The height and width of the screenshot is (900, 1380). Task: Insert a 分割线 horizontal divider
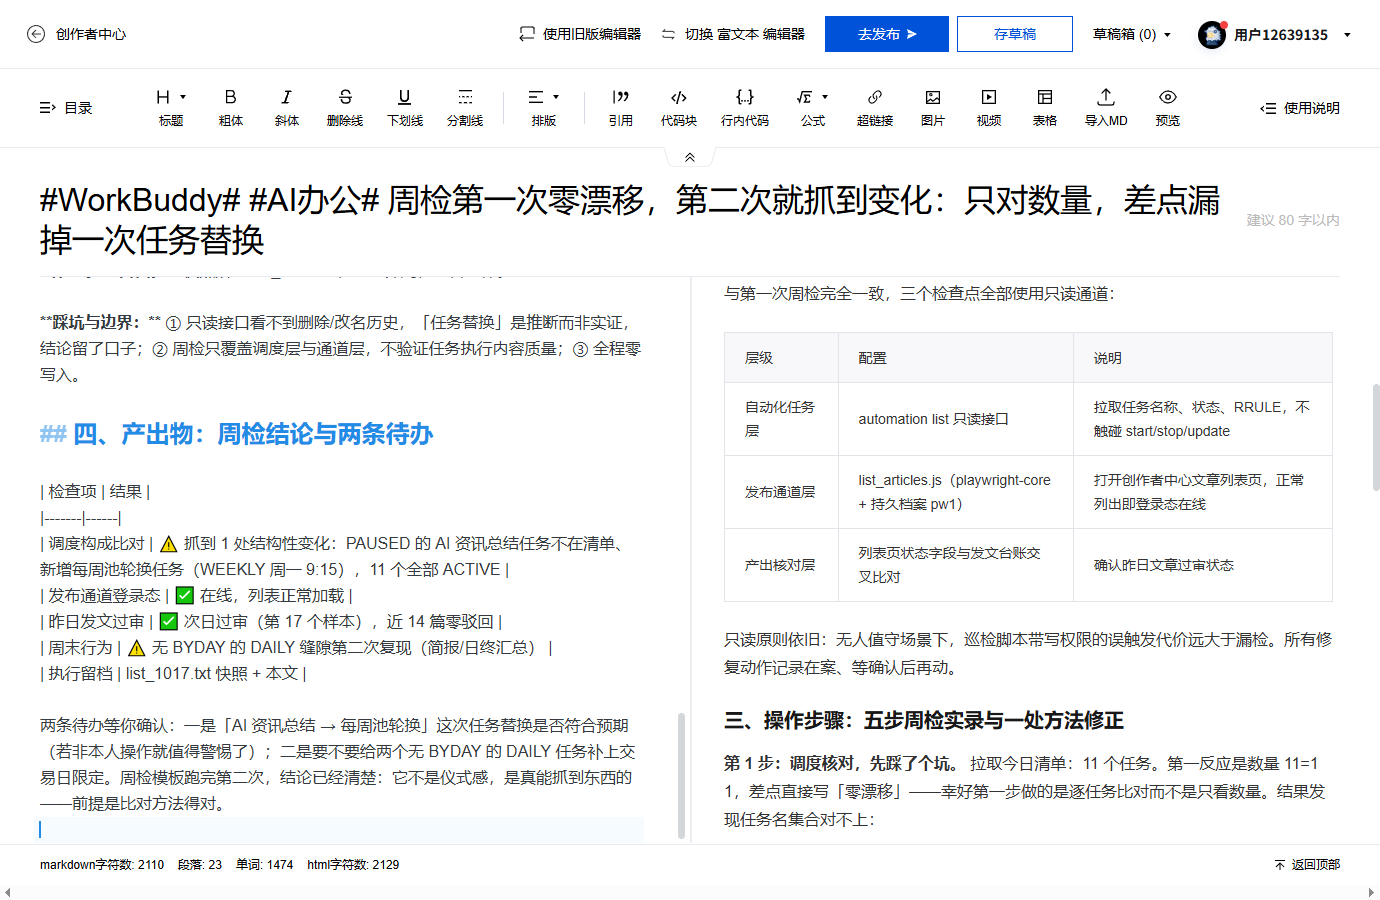pos(465,108)
